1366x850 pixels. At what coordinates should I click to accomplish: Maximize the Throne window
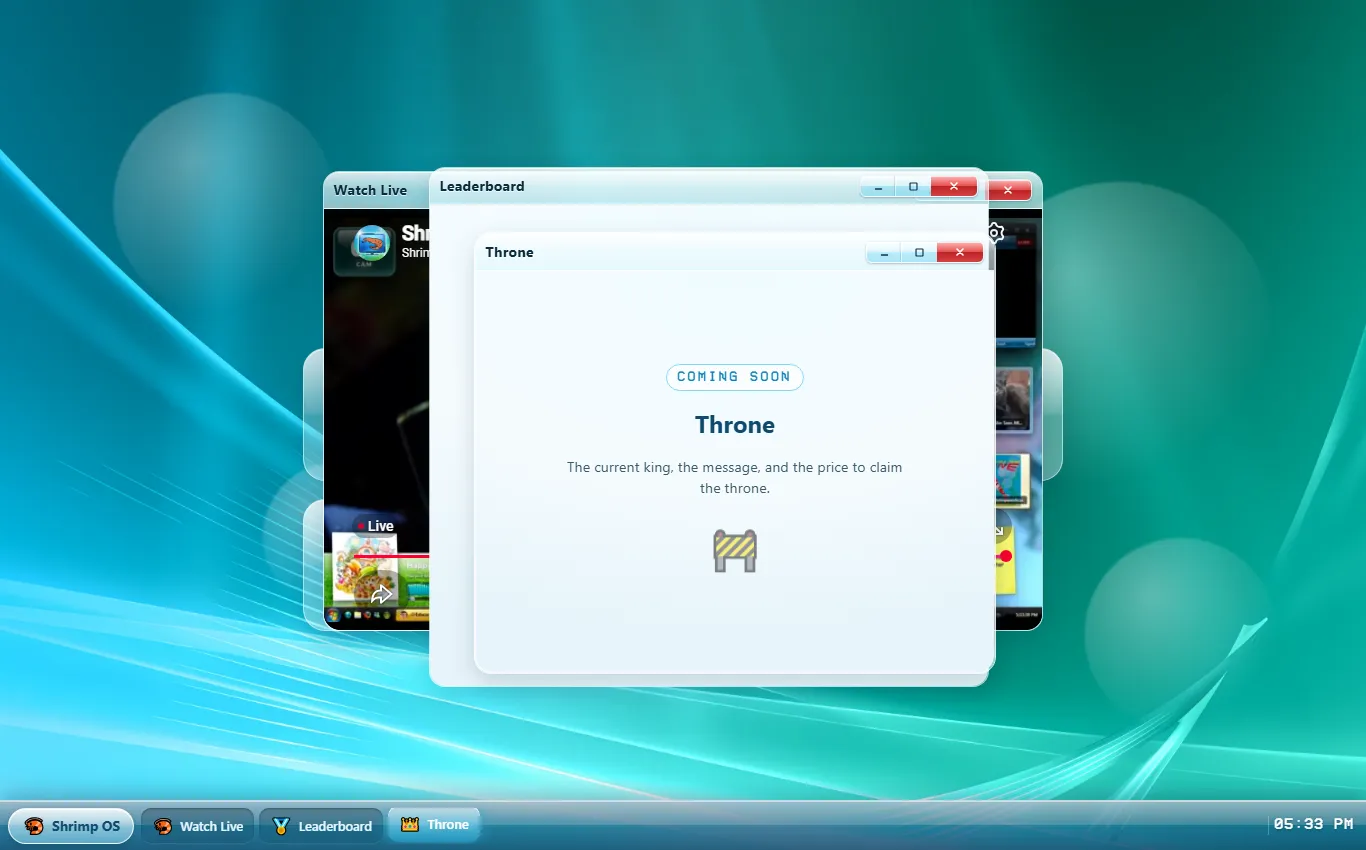point(919,253)
